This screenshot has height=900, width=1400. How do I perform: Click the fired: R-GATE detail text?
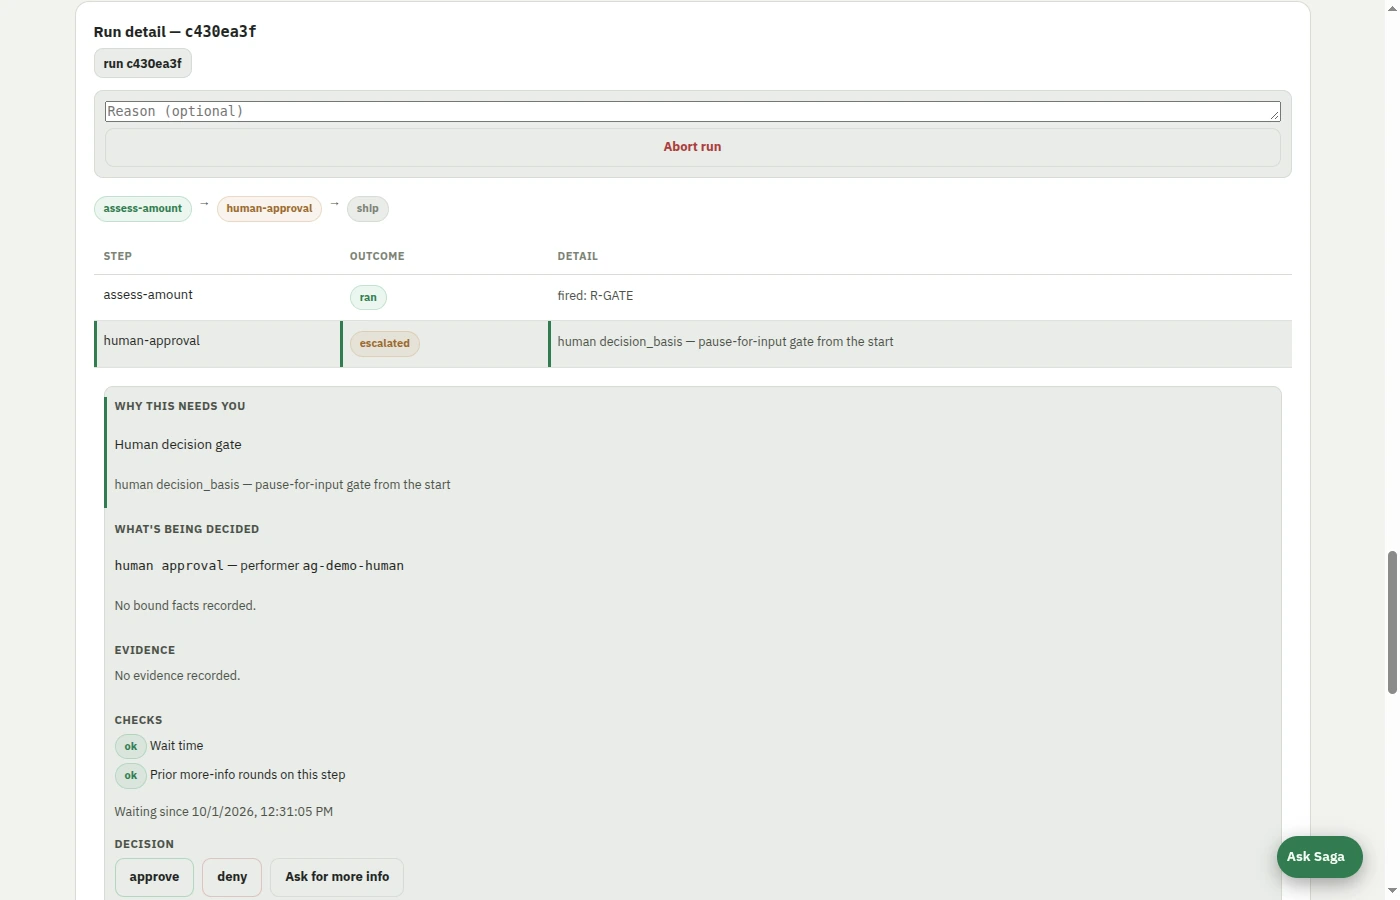[595, 296]
